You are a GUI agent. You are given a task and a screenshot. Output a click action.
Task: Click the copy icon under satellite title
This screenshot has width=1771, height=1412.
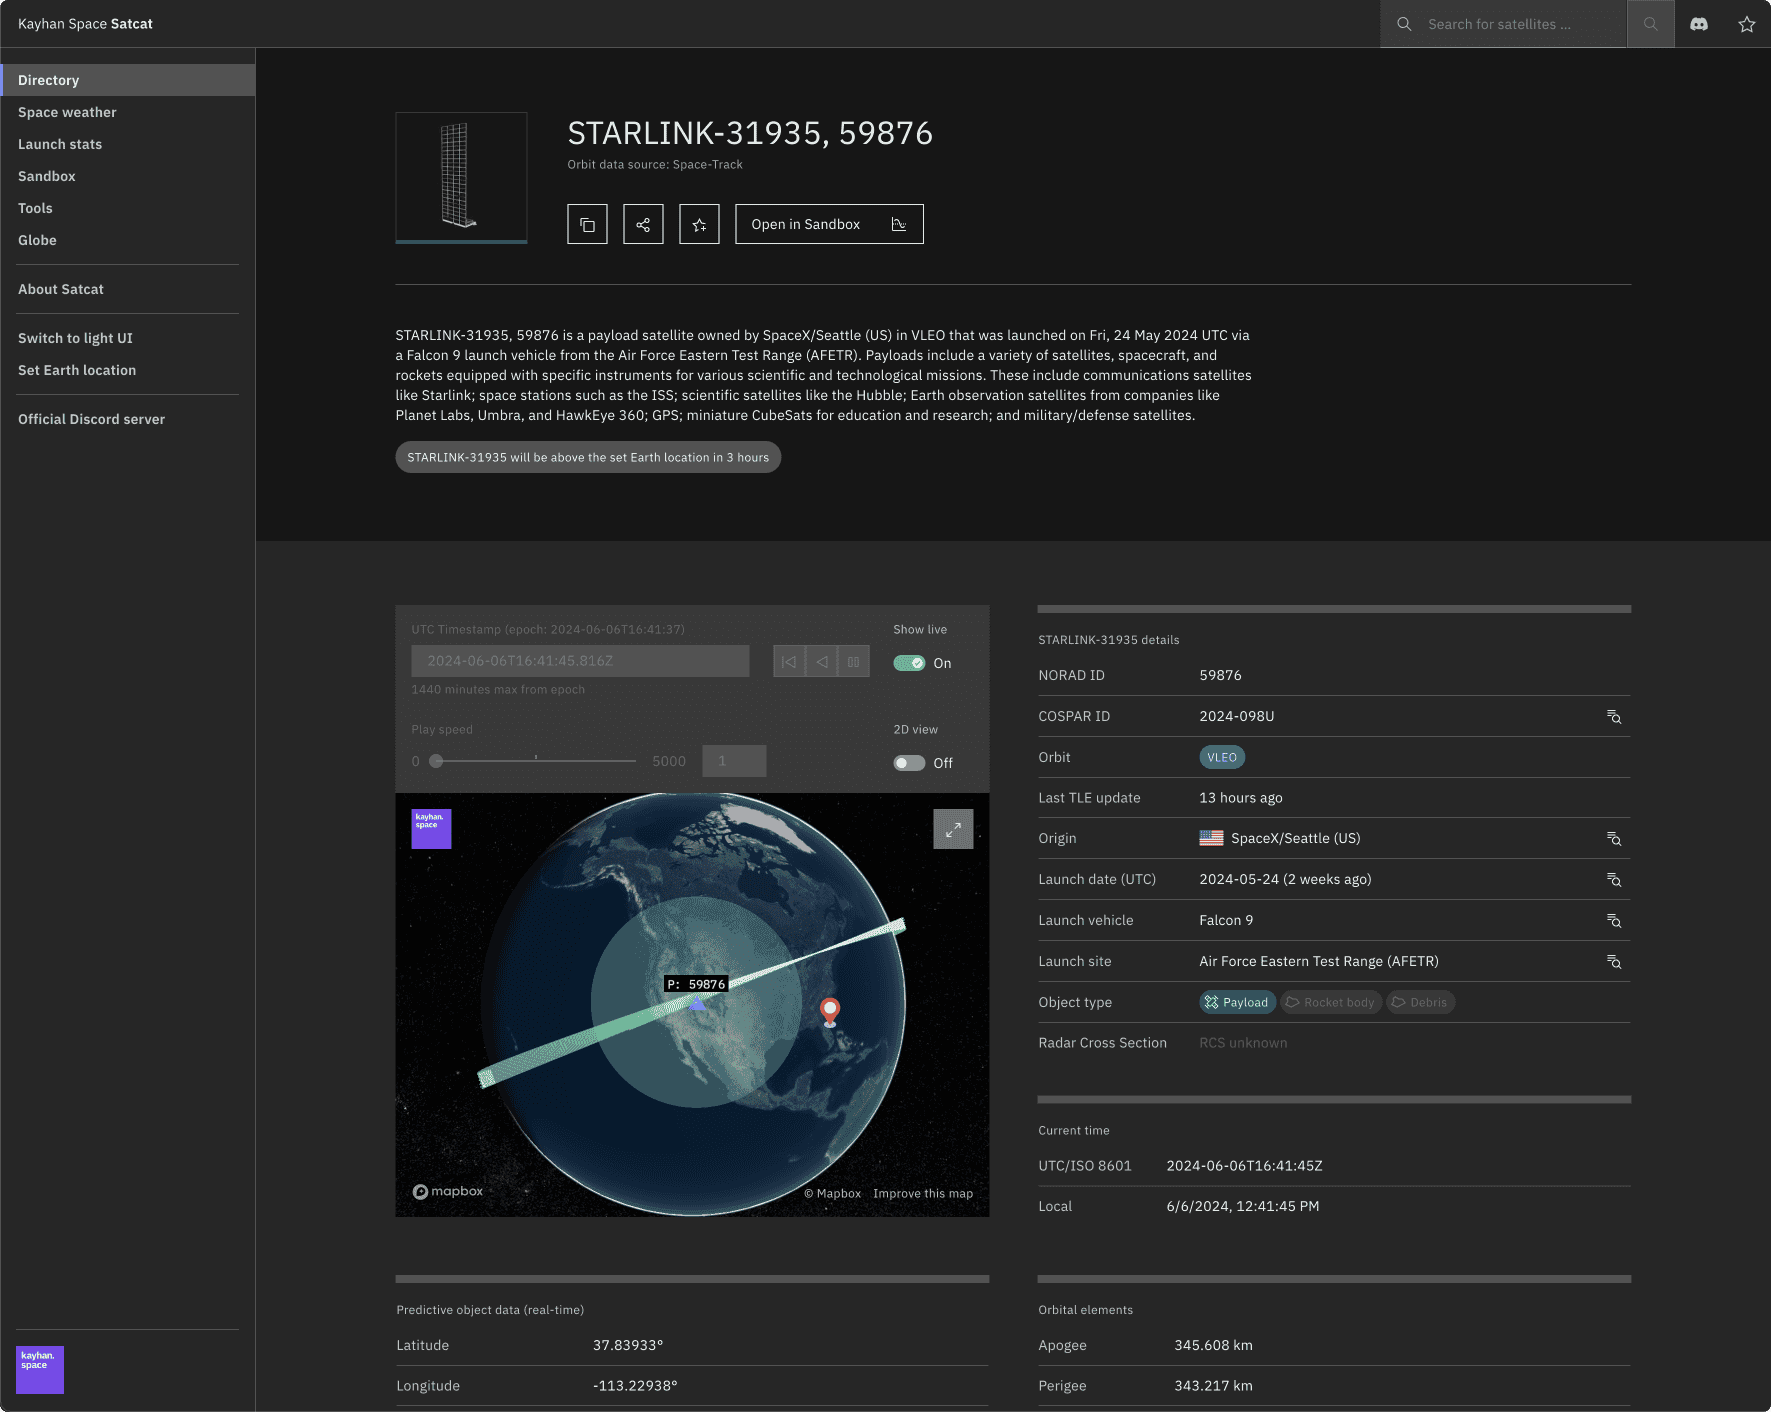(587, 224)
